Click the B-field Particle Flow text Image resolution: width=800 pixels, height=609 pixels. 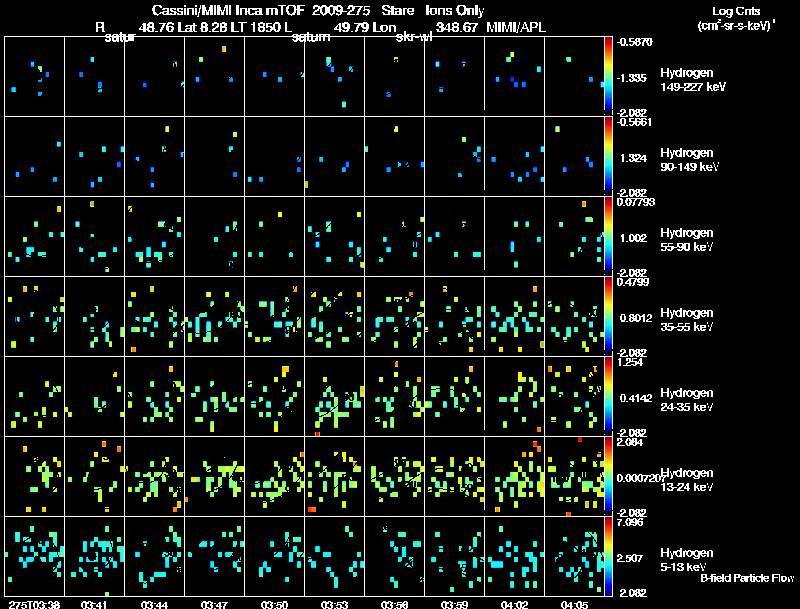(747, 578)
